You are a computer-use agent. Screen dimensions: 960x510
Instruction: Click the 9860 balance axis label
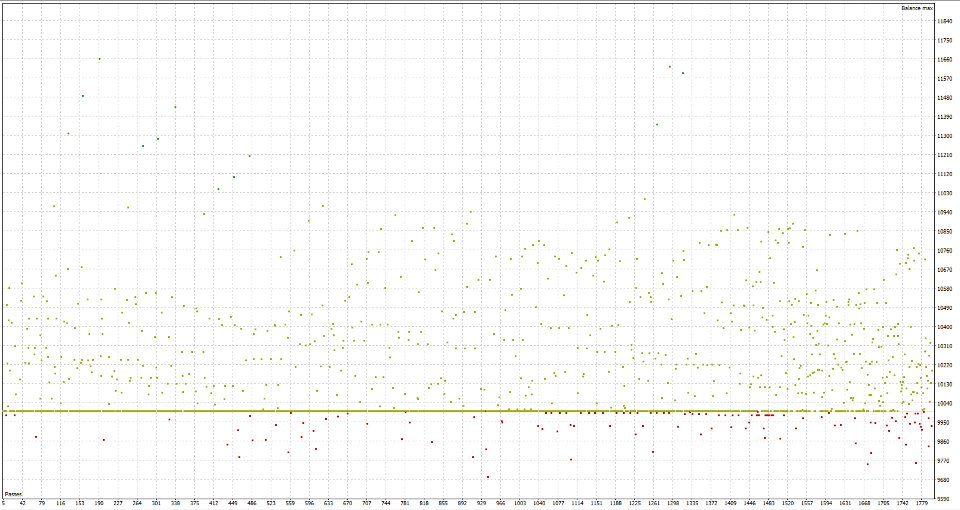[x=943, y=441]
